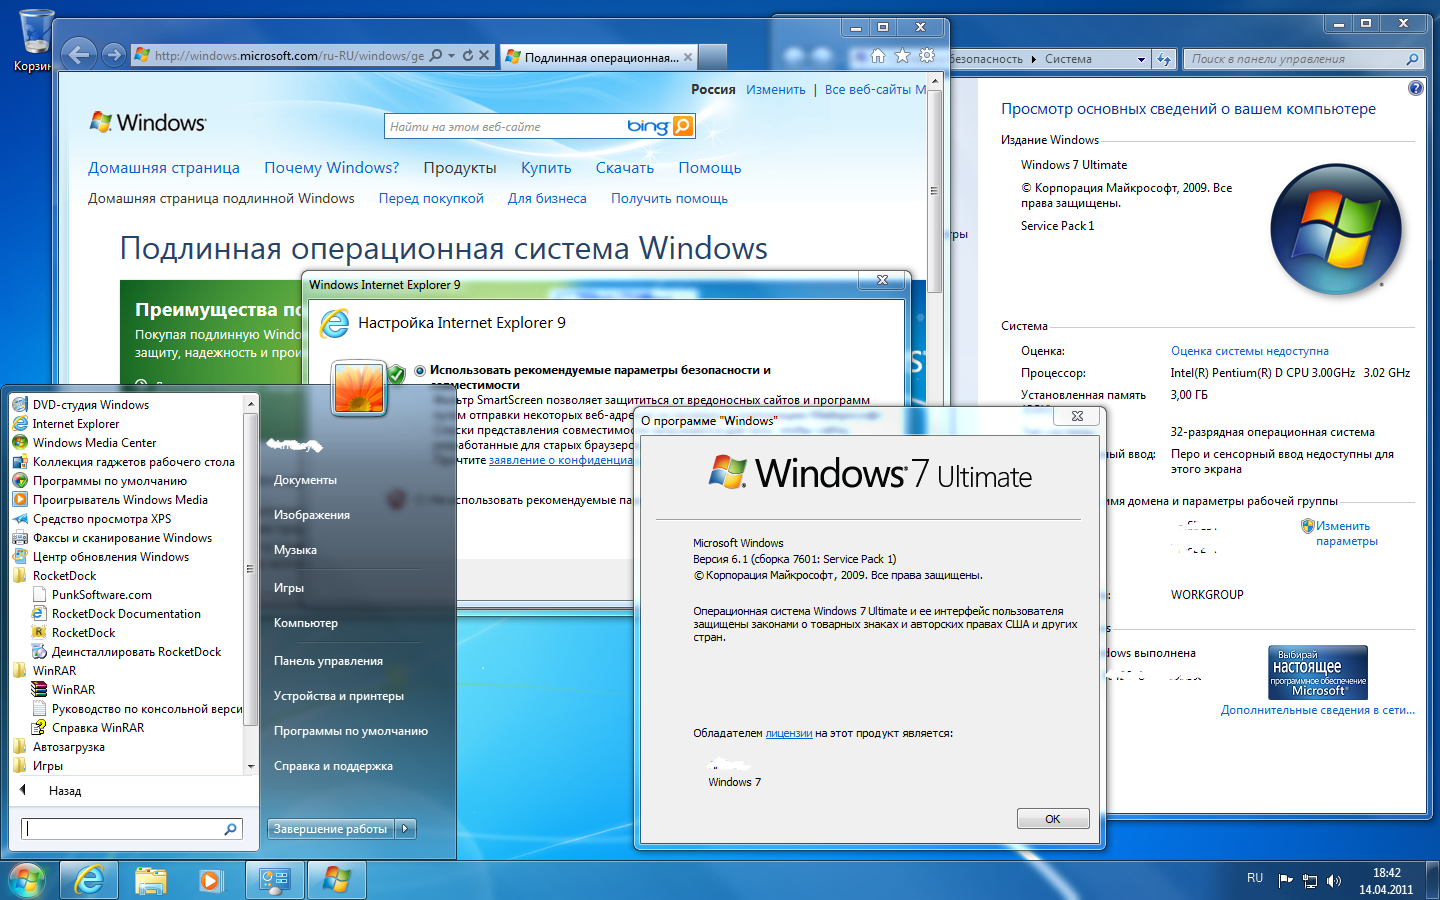Screen dimensions: 1440x900
Task: Open Устройства и принтеры in Start menu
Action: (x=339, y=696)
